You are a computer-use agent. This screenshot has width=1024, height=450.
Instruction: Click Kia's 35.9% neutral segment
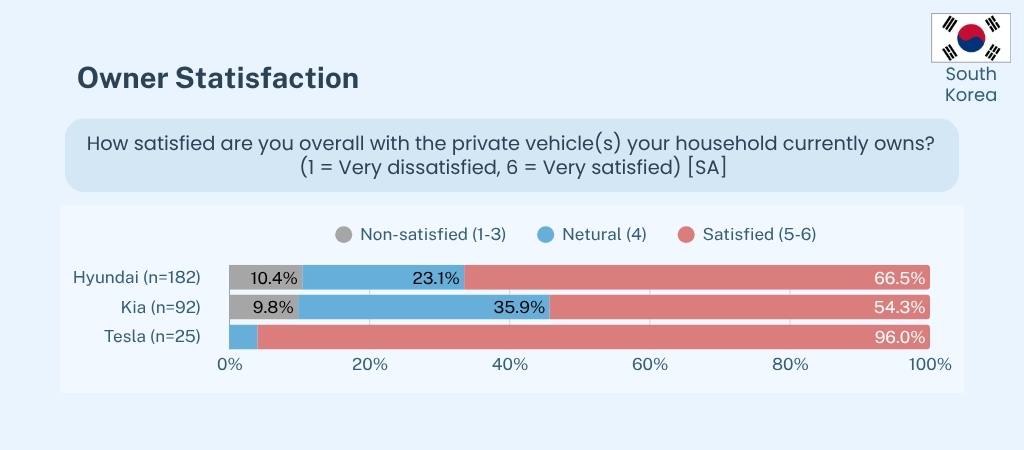pyautogui.click(x=424, y=307)
